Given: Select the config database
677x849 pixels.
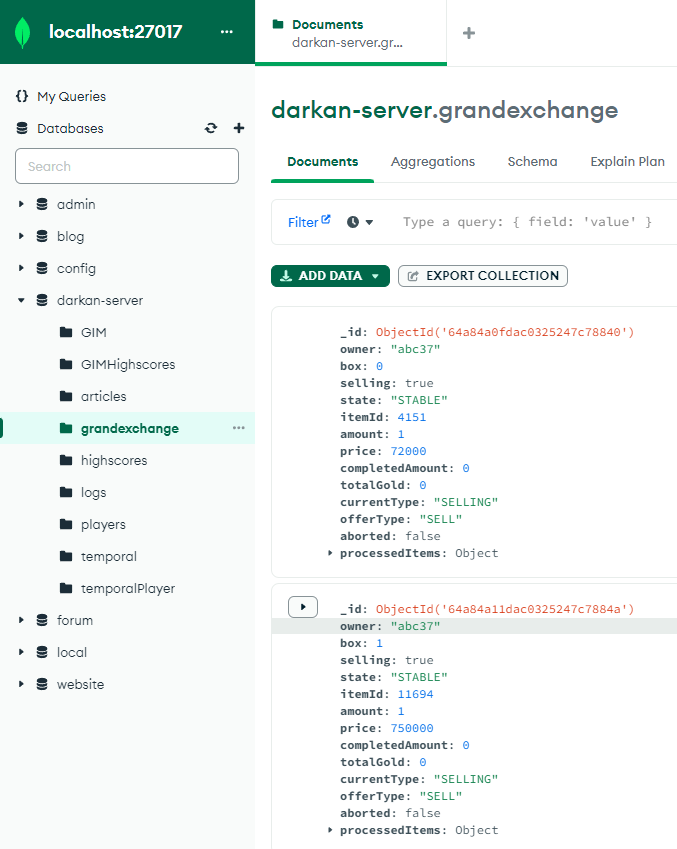Looking at the screenshot, I should pos(76,269).
